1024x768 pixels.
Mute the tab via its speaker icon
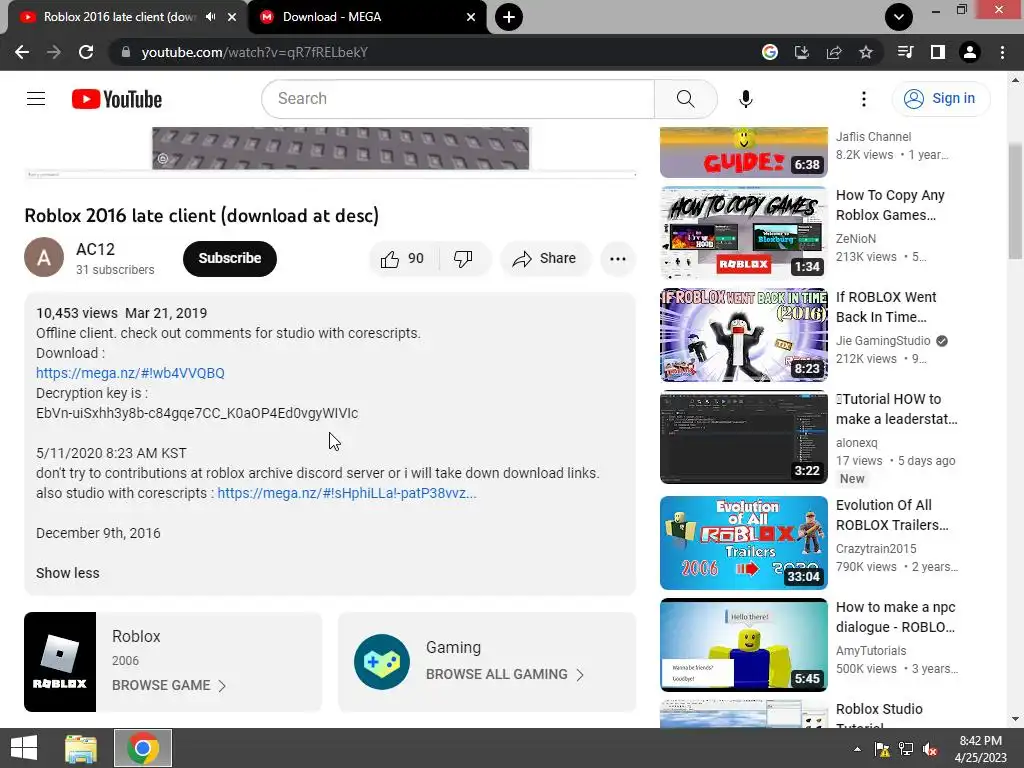210,17
